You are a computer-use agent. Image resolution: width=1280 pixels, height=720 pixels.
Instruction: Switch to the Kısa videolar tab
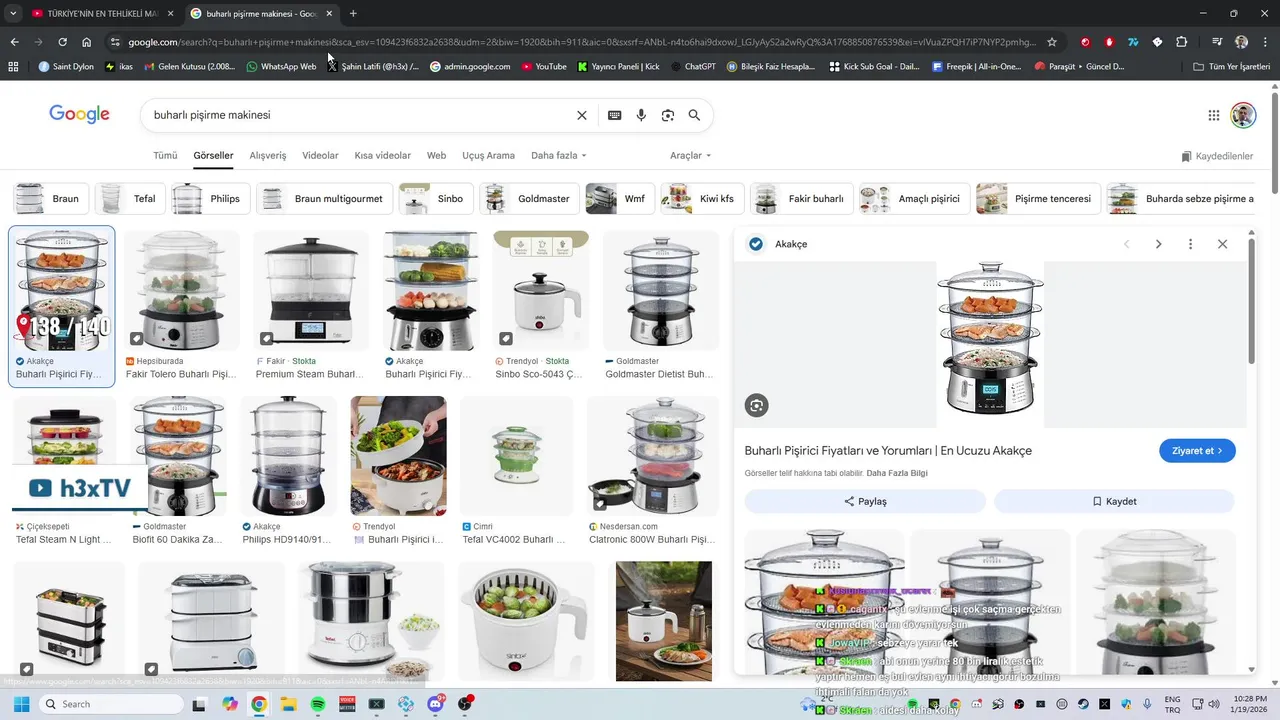coord(383,156)
